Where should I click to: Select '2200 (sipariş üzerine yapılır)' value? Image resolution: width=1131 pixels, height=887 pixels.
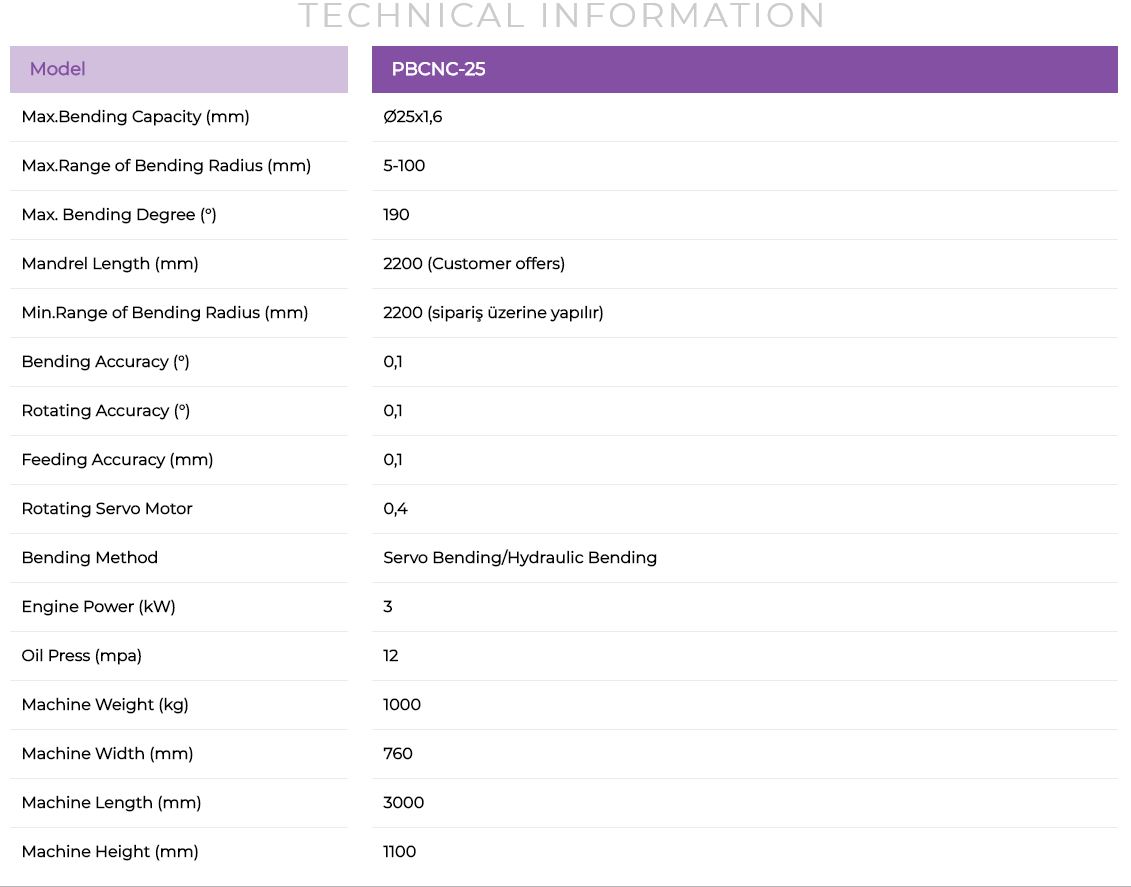tap(493, 313)
